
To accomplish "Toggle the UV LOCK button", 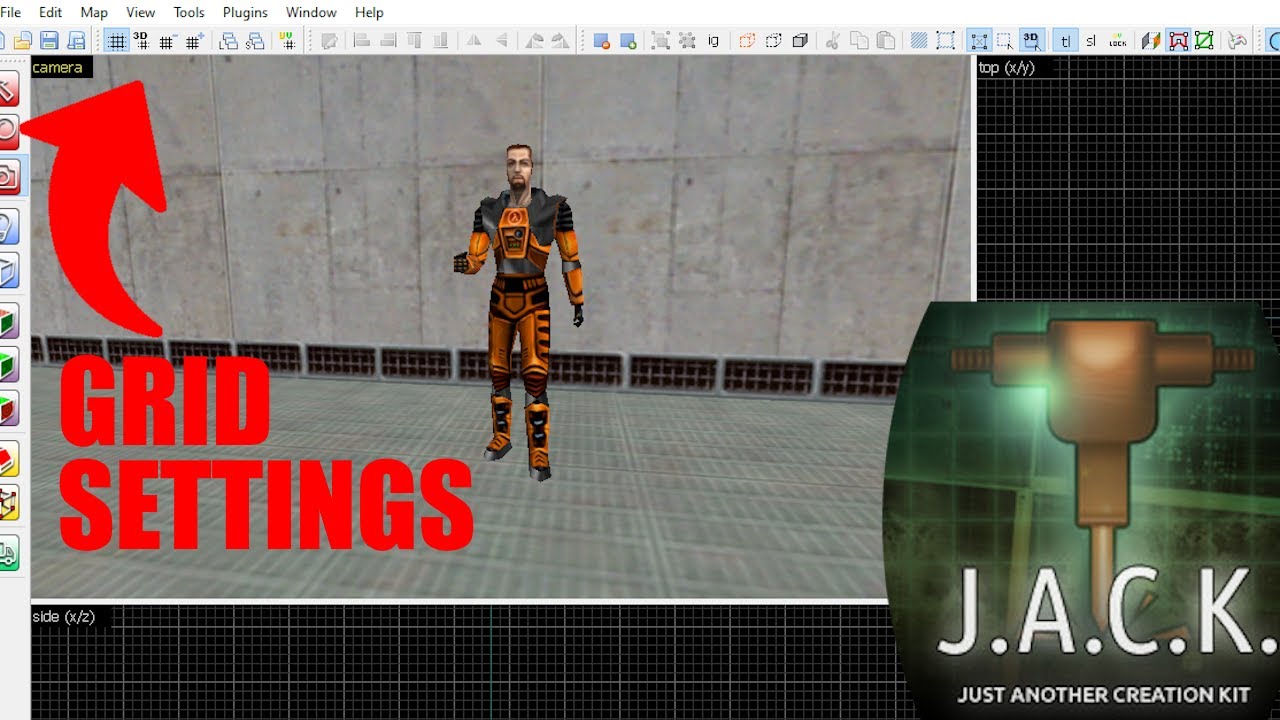I will 1118,41.
